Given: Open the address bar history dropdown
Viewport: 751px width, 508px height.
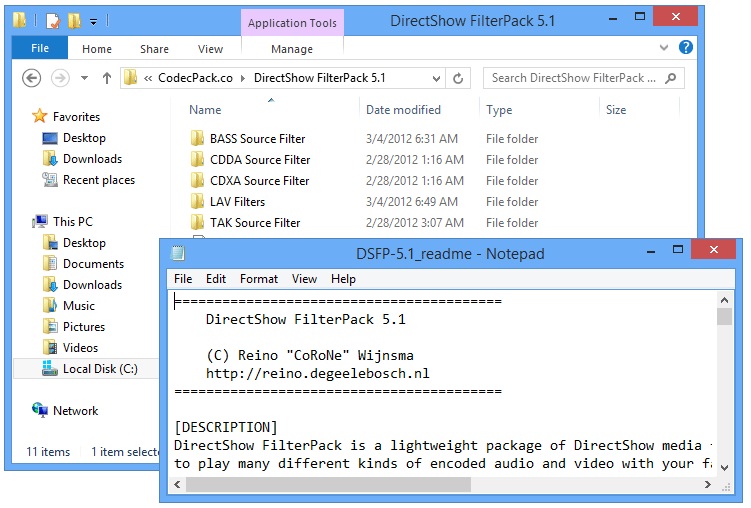Looking at the screenshot, I should pos(435,78).
